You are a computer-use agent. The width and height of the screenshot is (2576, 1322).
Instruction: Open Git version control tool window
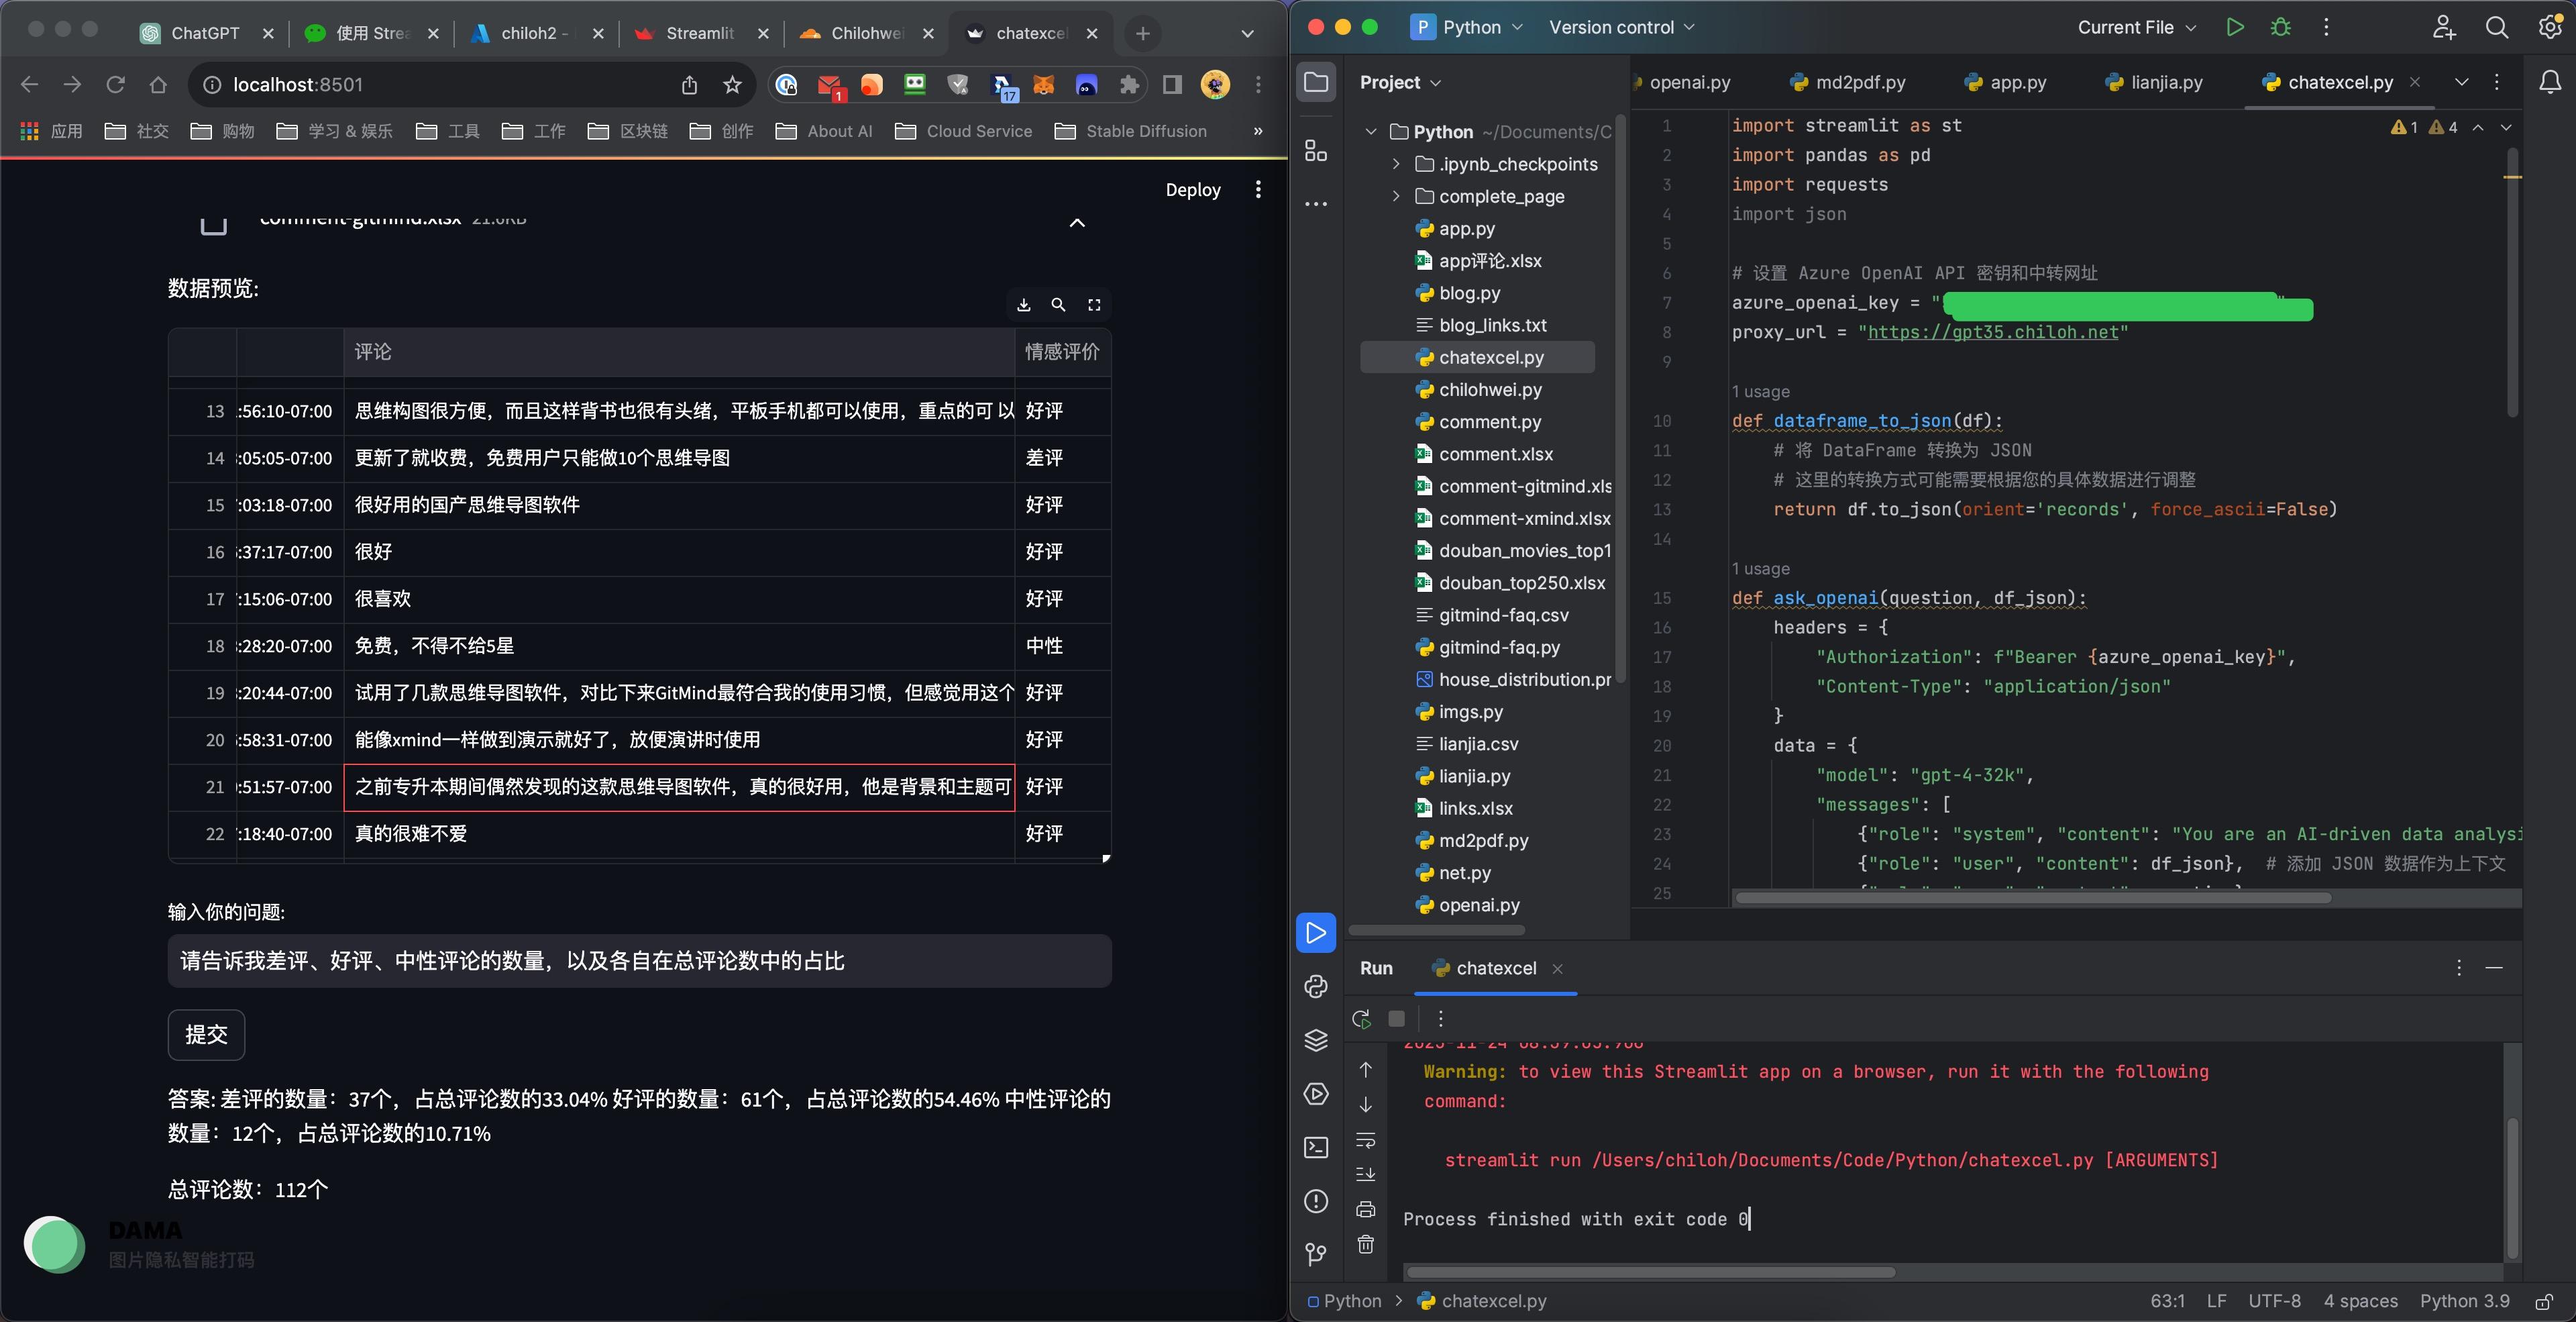click(1316, 1254)
